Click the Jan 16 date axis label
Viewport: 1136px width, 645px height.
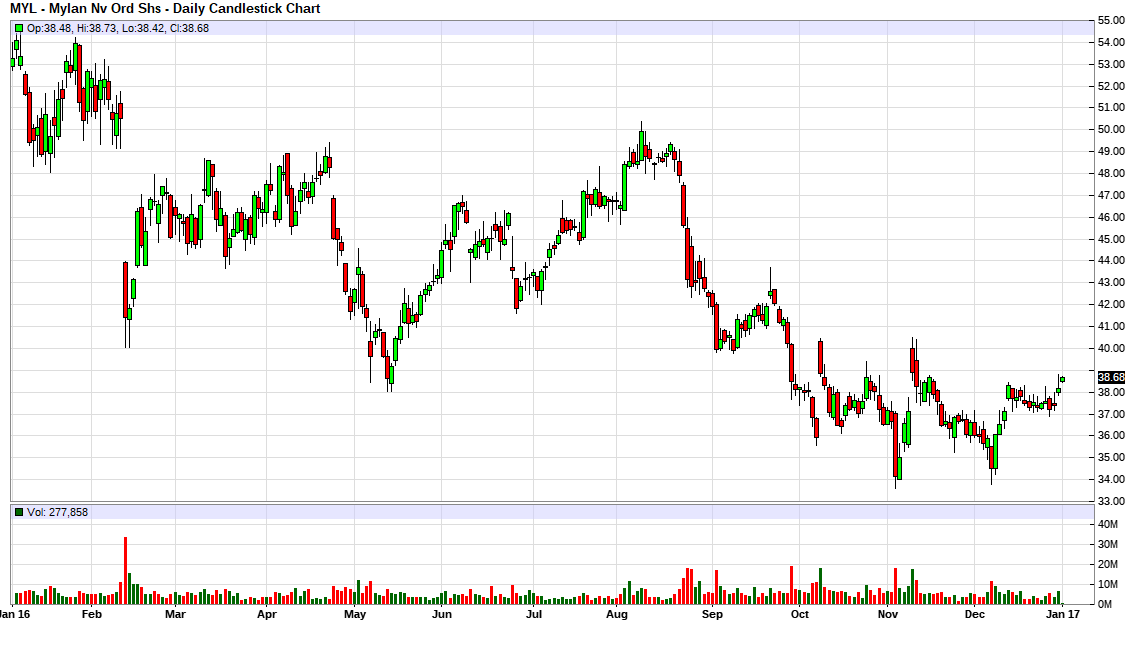point(14,615)
